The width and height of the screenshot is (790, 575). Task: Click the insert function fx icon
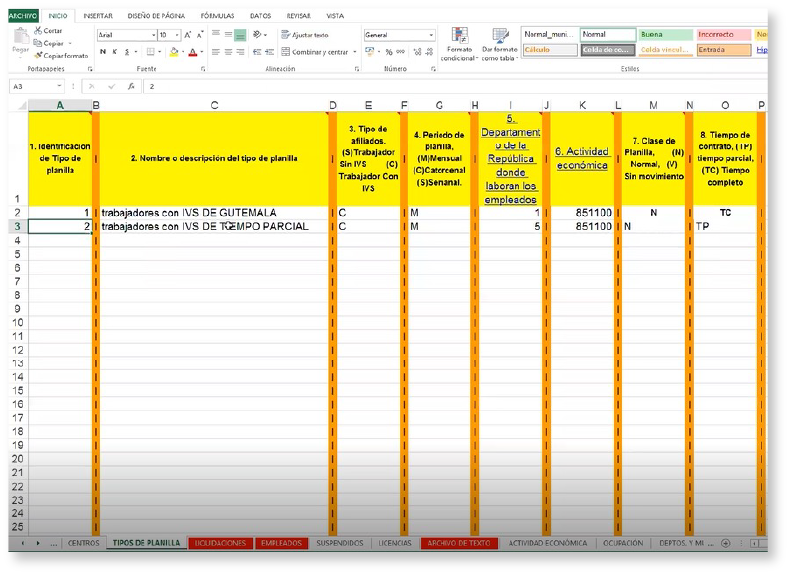point(131,87)
